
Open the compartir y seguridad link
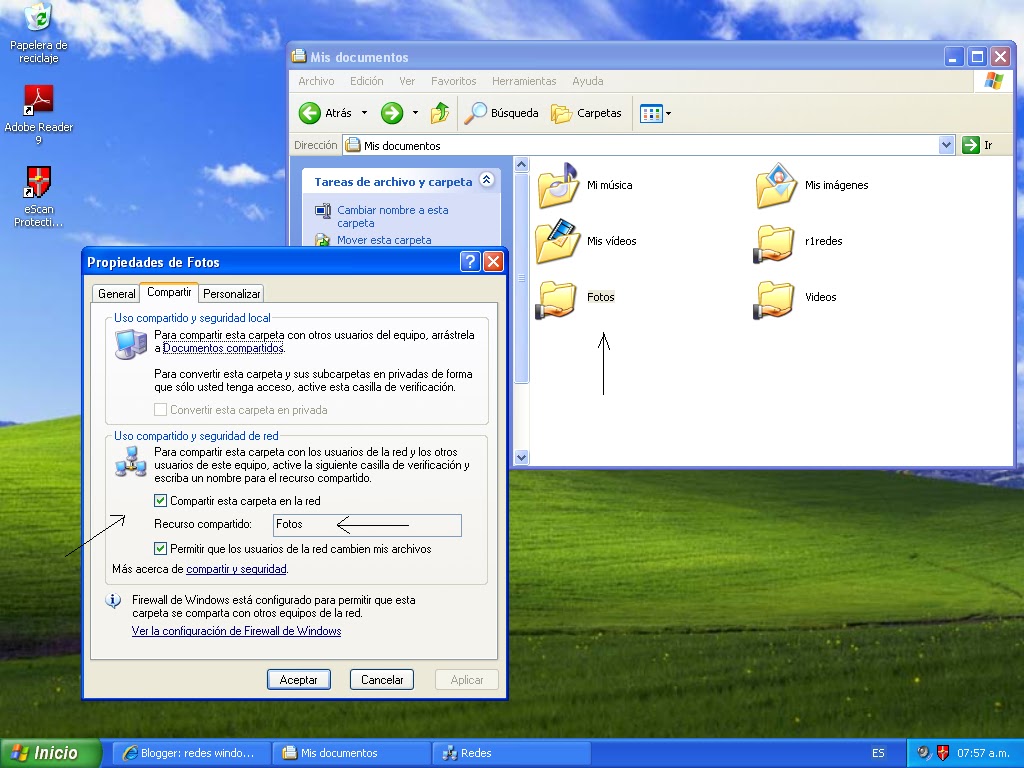tap(236, 569)
